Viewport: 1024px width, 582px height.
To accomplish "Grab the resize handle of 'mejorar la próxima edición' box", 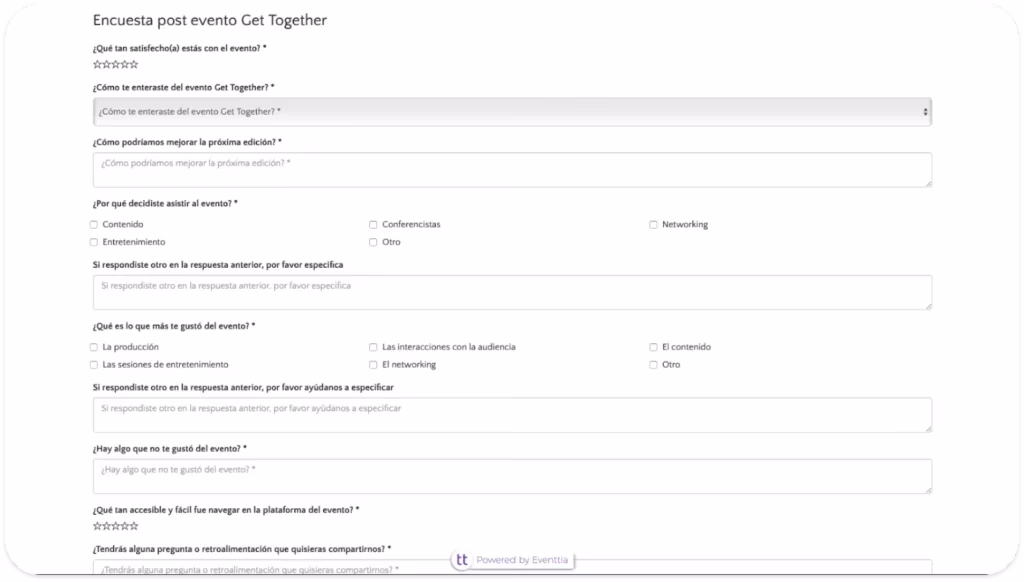I will click(928, 184).
